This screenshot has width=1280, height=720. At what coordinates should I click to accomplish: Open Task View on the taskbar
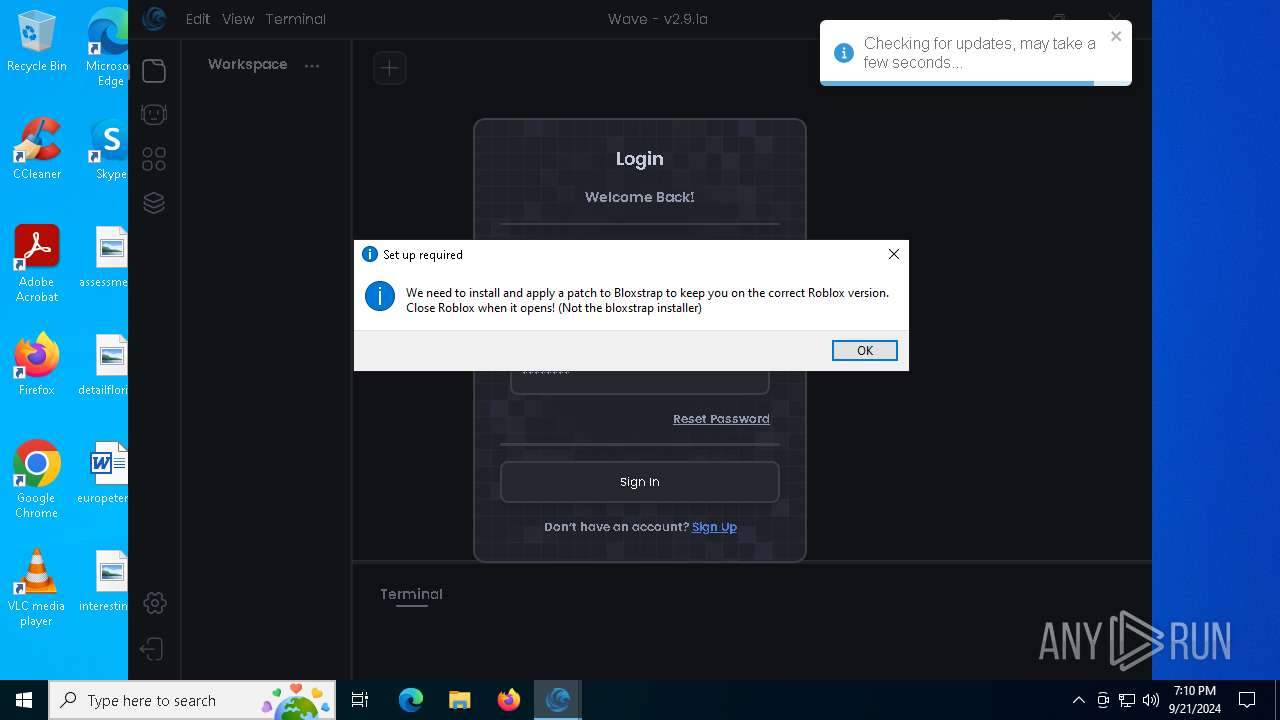click(x=360, y=700)
